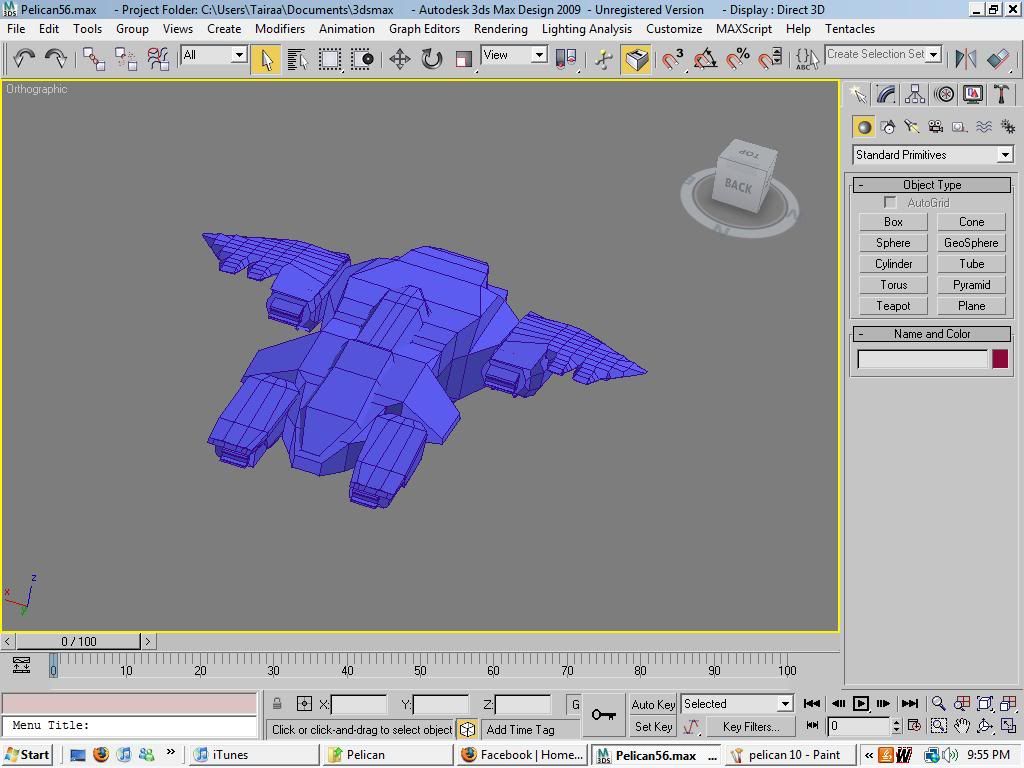The height and width of the screenshot is (768, 1024).
Task: Open the Select by Name list icon
Action: 298,59
